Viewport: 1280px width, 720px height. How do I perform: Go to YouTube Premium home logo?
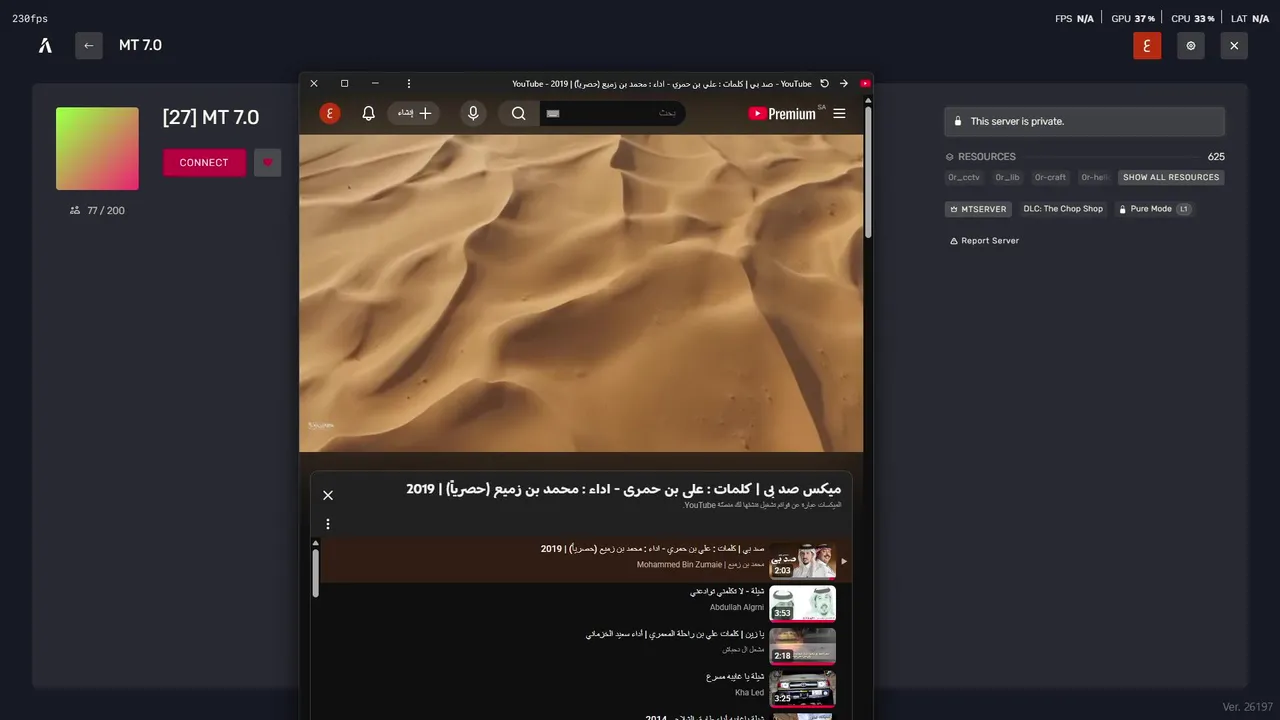coord(782,114)
